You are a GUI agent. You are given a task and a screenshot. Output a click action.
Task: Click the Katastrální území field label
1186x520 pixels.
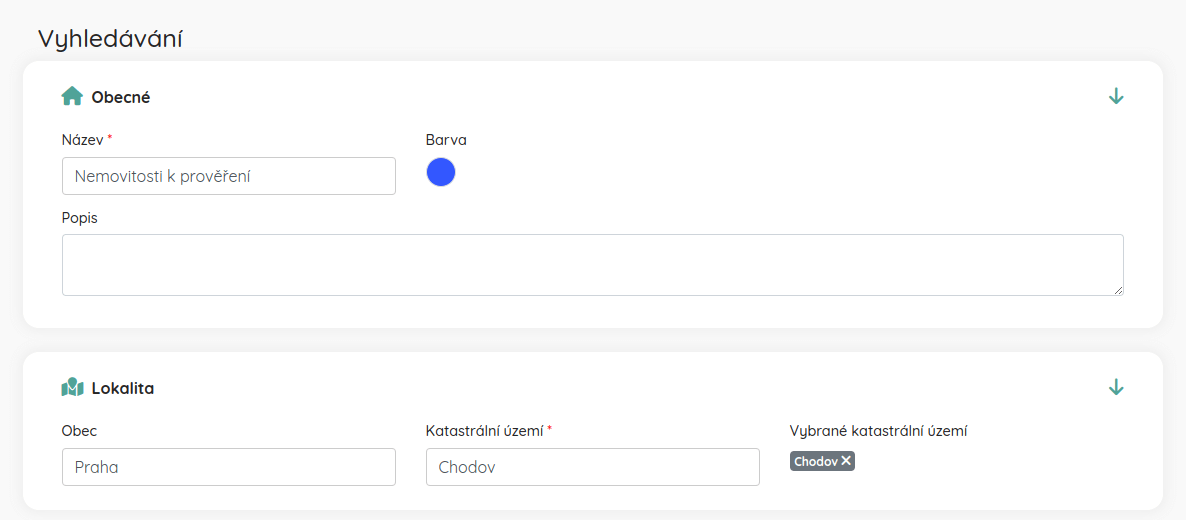(484, 431)
